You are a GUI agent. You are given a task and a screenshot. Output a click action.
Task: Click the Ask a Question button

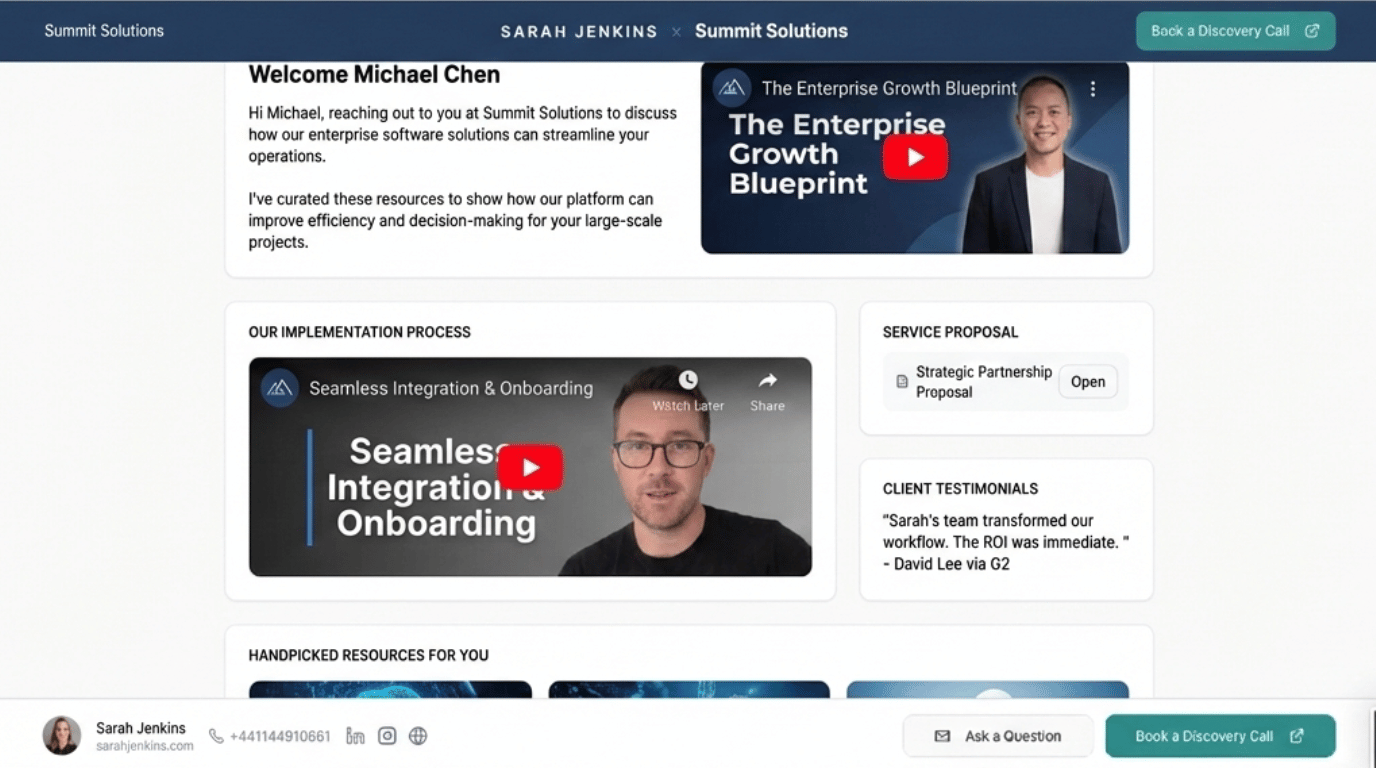[998, 736]
